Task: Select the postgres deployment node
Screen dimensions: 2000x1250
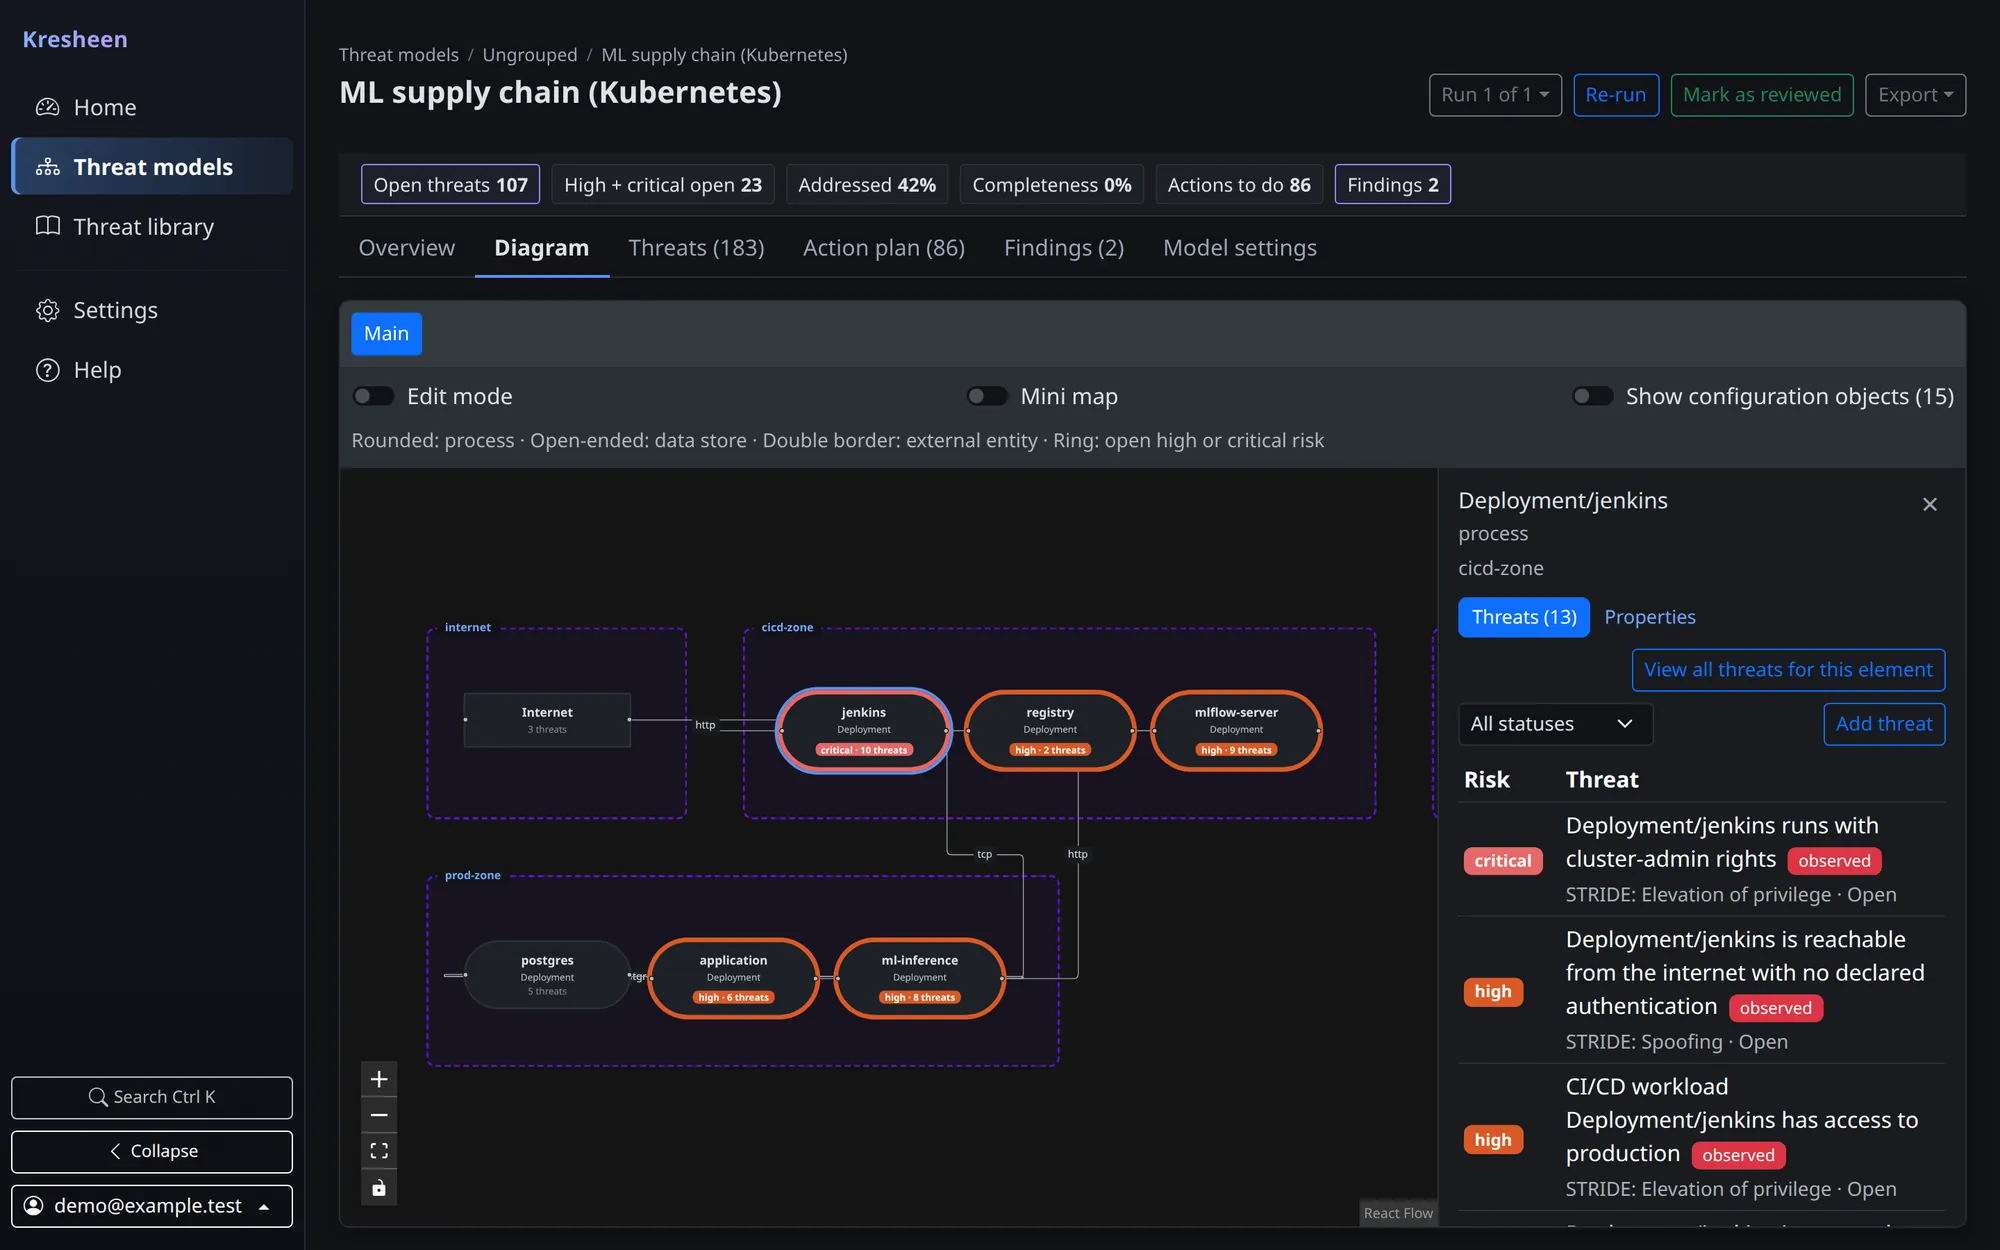Action: (547, 975)
